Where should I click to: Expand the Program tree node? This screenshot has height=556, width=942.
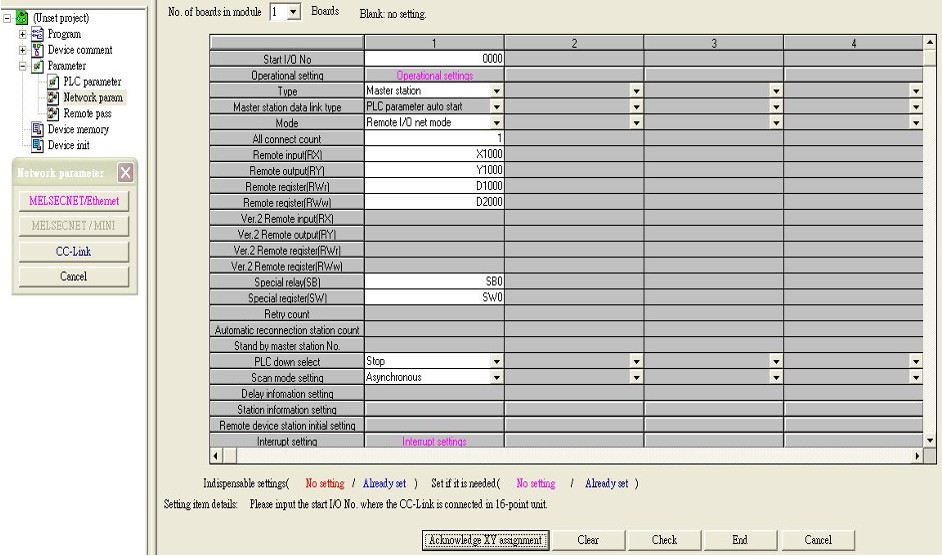23,34
